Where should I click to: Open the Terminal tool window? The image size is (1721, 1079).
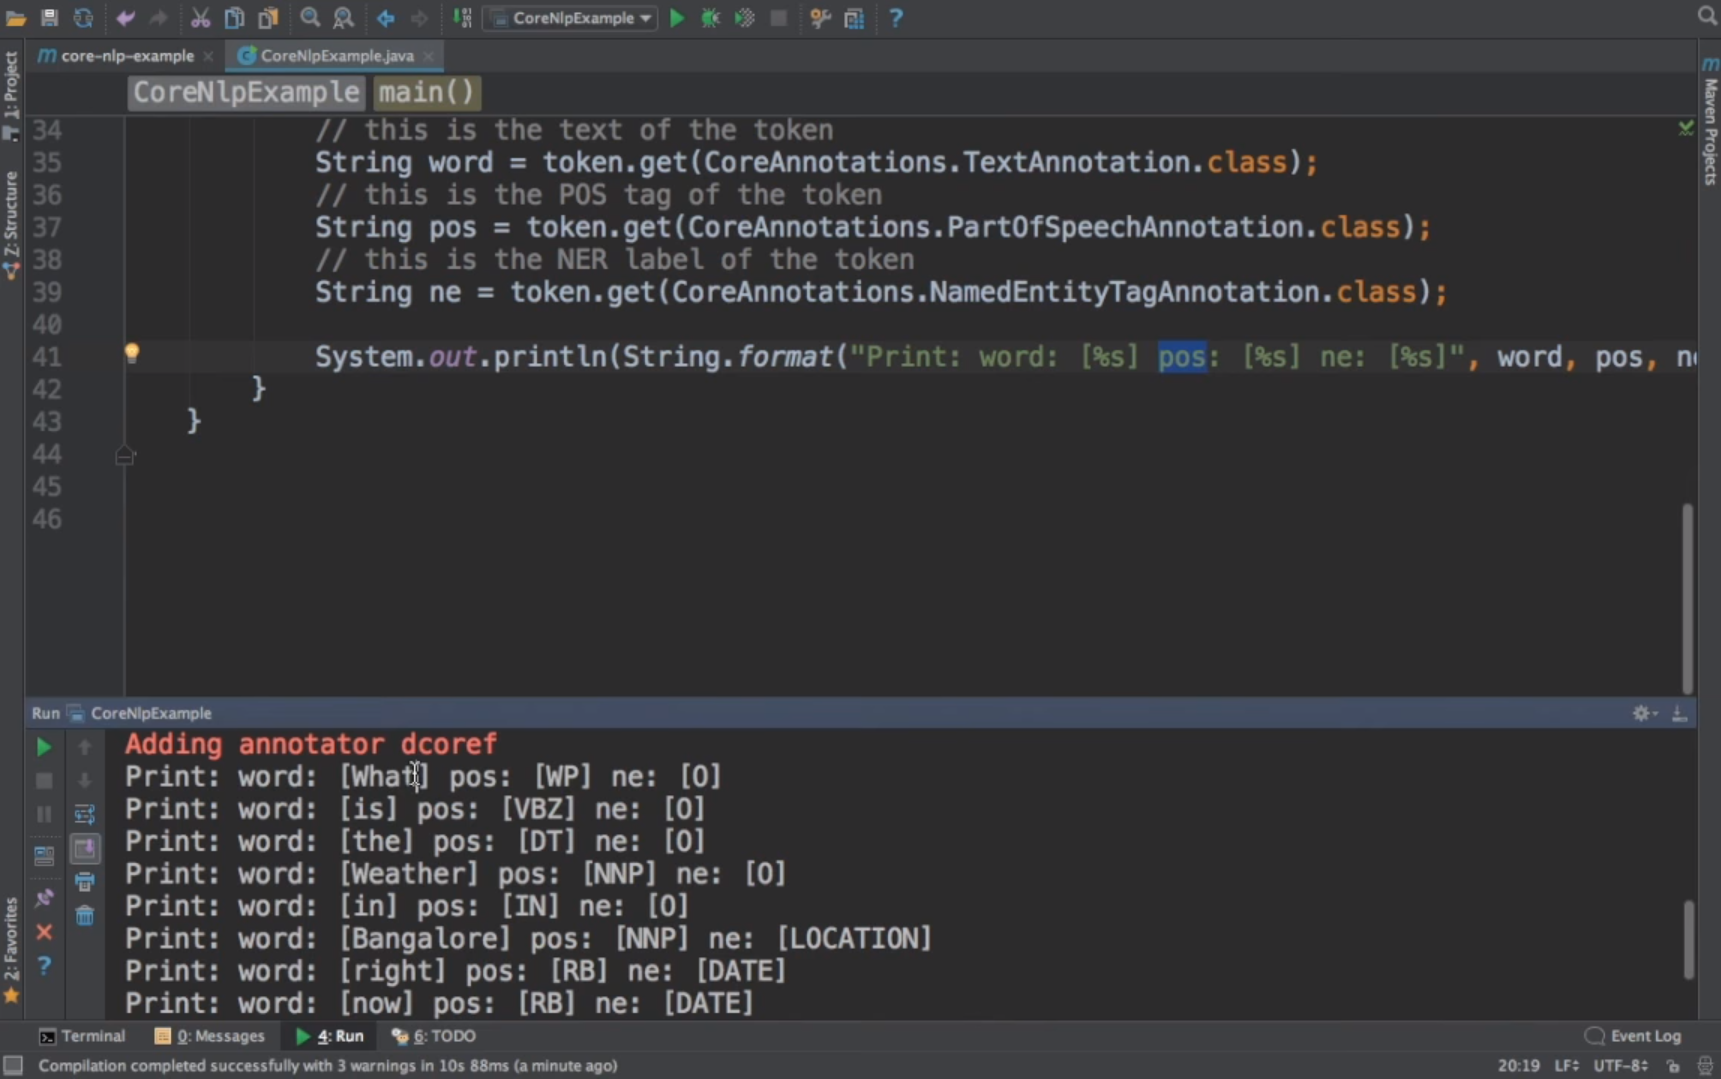(x=82, y=1036)
